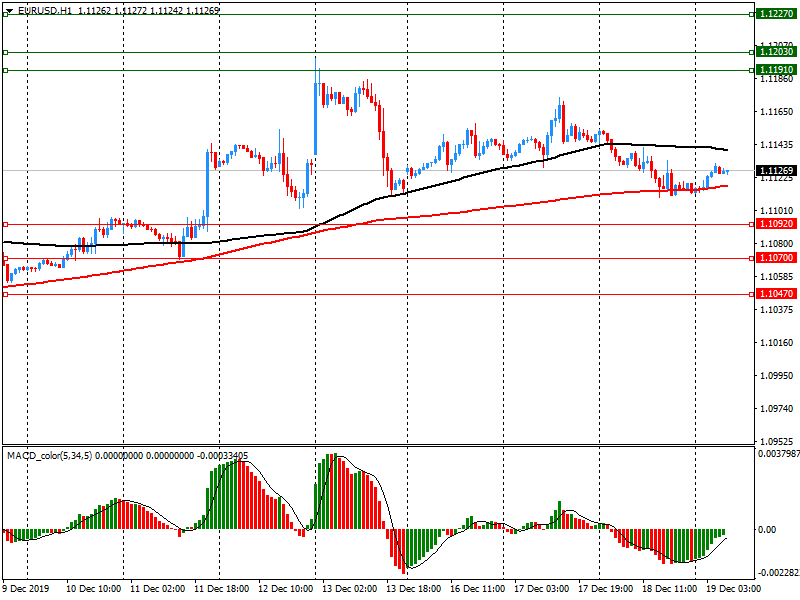Click the 16 Dec 11:00 time label

(x=478, y=589)
